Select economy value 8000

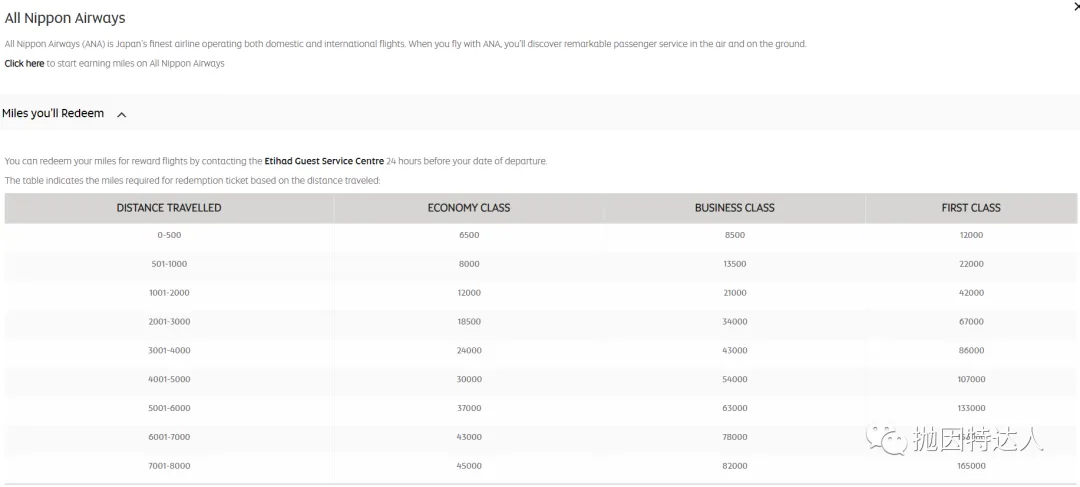tap(468, 264)
